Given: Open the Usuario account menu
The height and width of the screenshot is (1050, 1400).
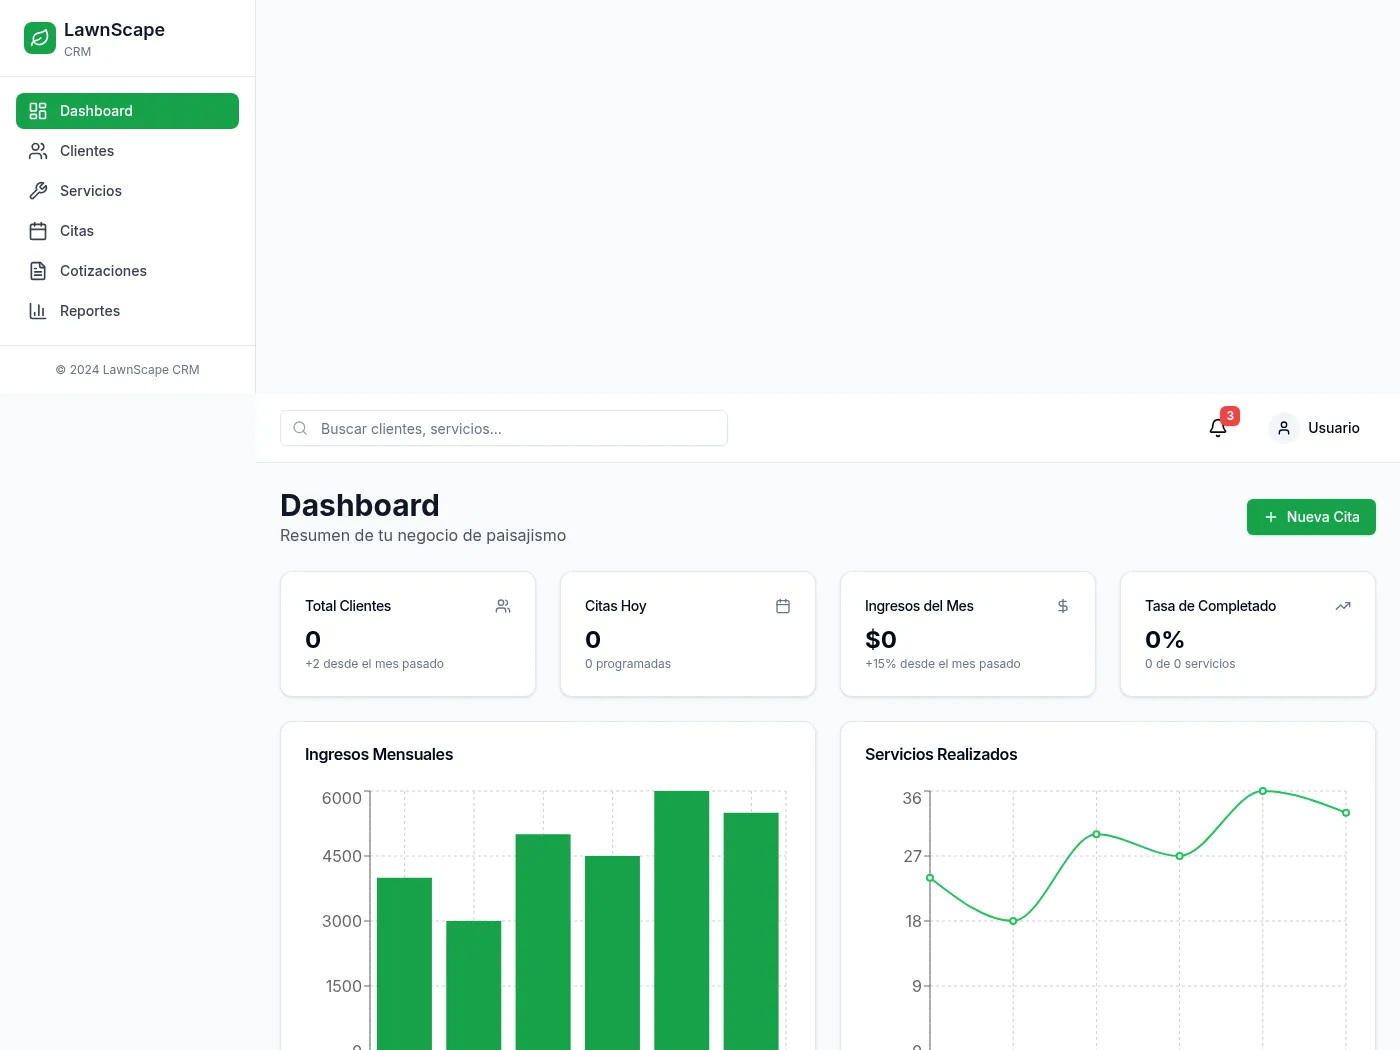Looking at the screenshot, I should (1316, 428).
